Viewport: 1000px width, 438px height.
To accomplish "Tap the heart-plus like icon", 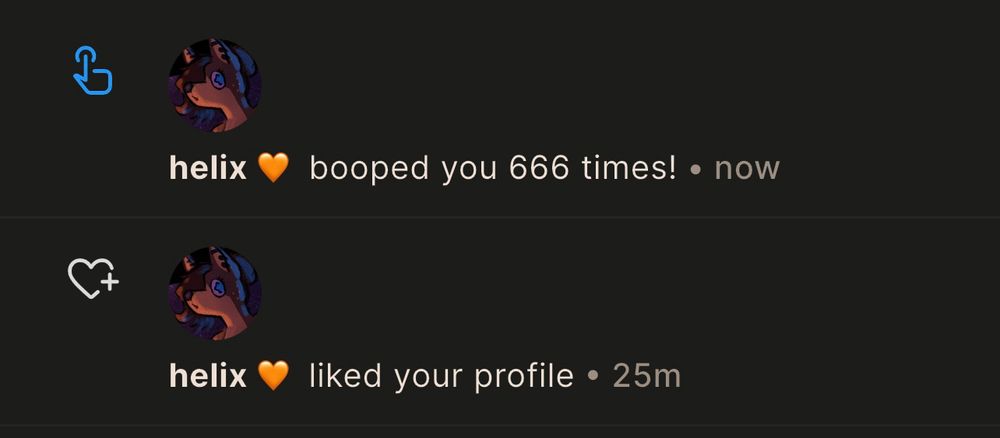I will (x=93, y=278).
